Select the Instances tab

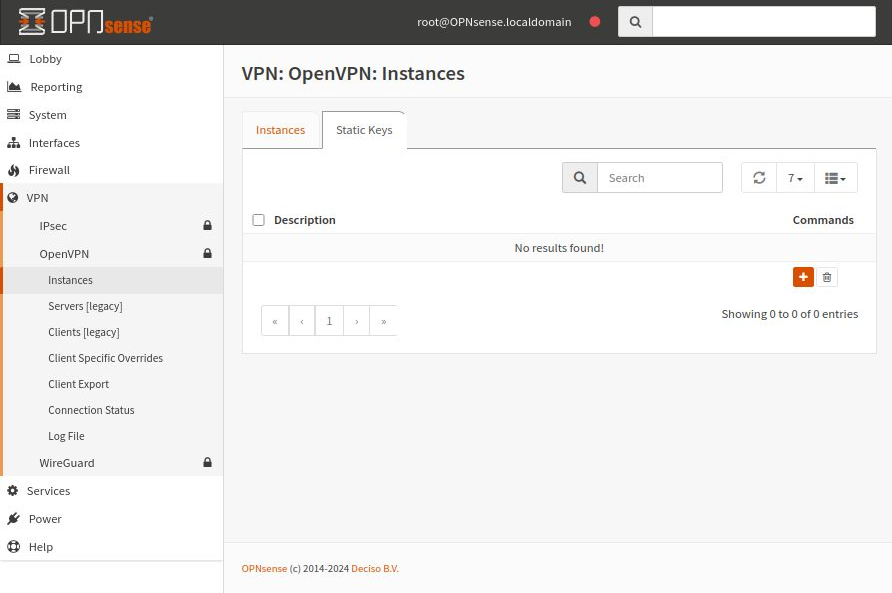pyautogui.click(x=280, y=129)
